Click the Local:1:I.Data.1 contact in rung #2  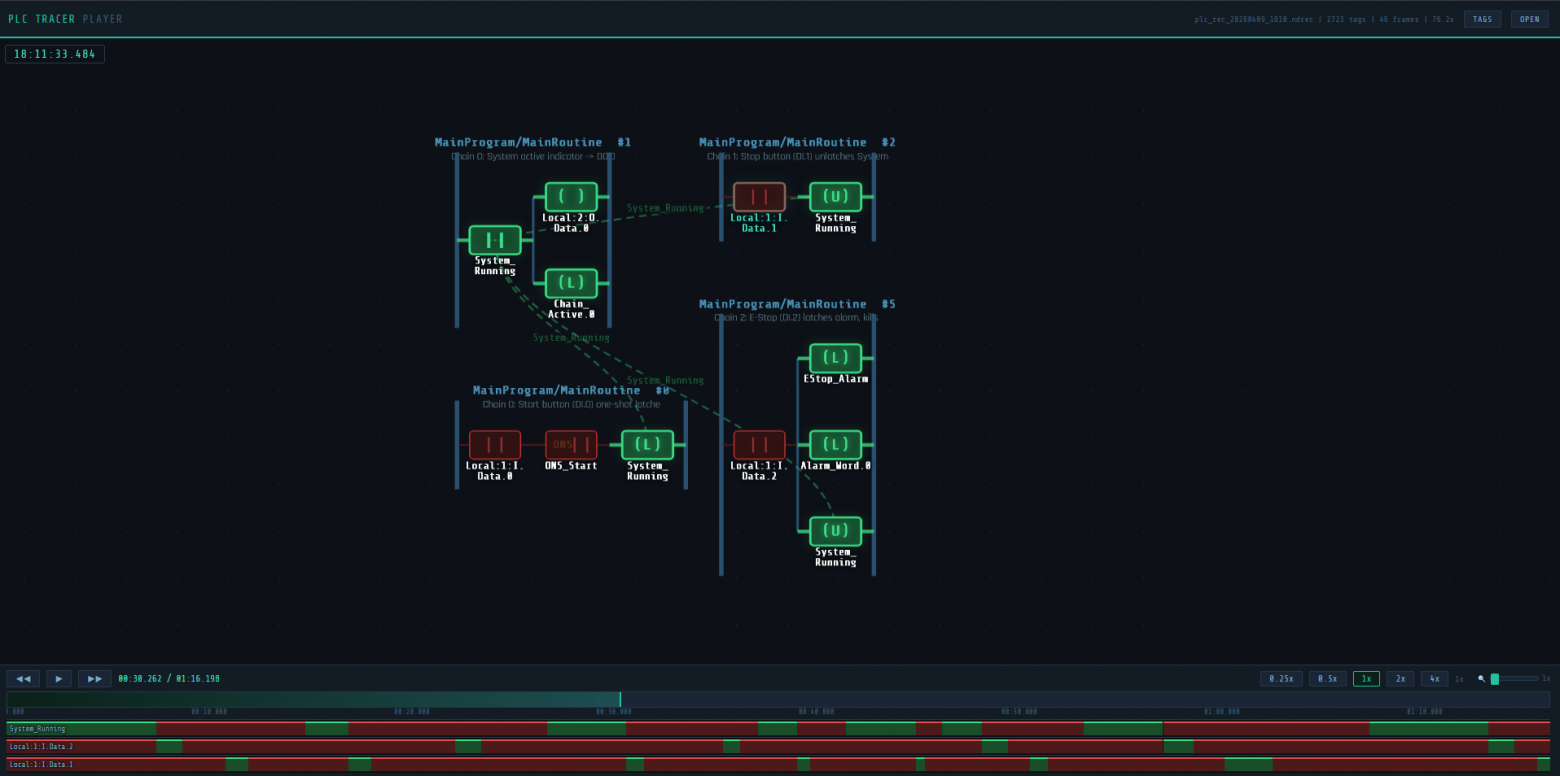759,197
